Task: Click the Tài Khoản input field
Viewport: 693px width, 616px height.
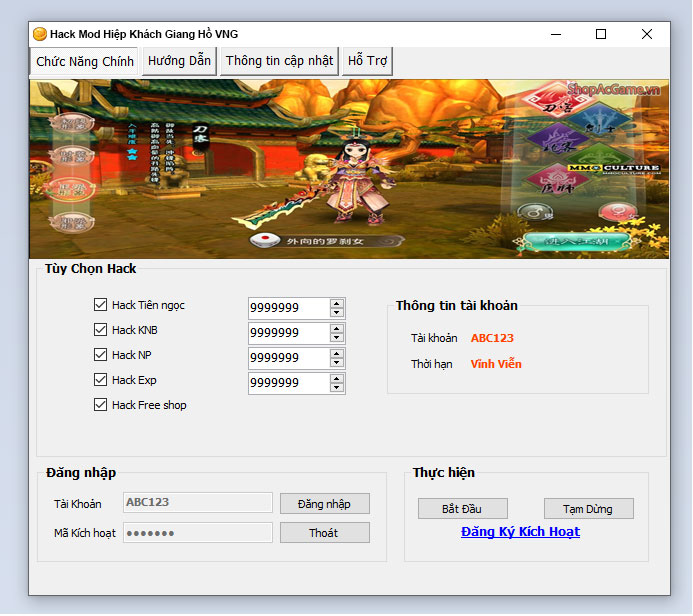Action: [198, 503]
